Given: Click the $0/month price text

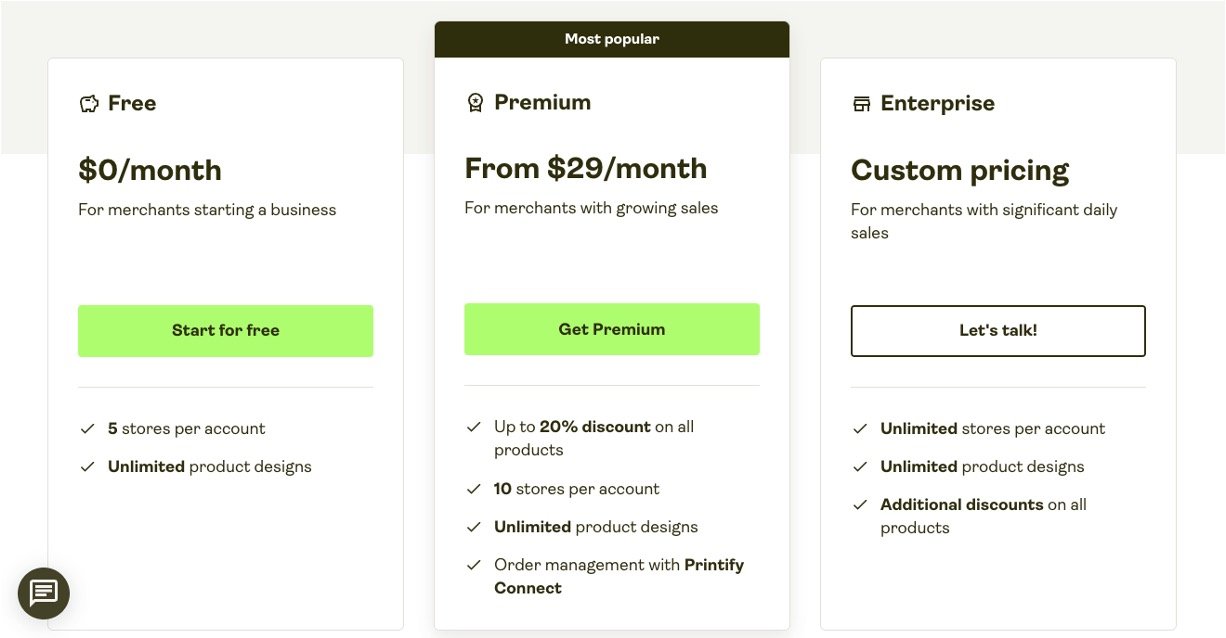Looking at the screenshot, I should (150, 170).
